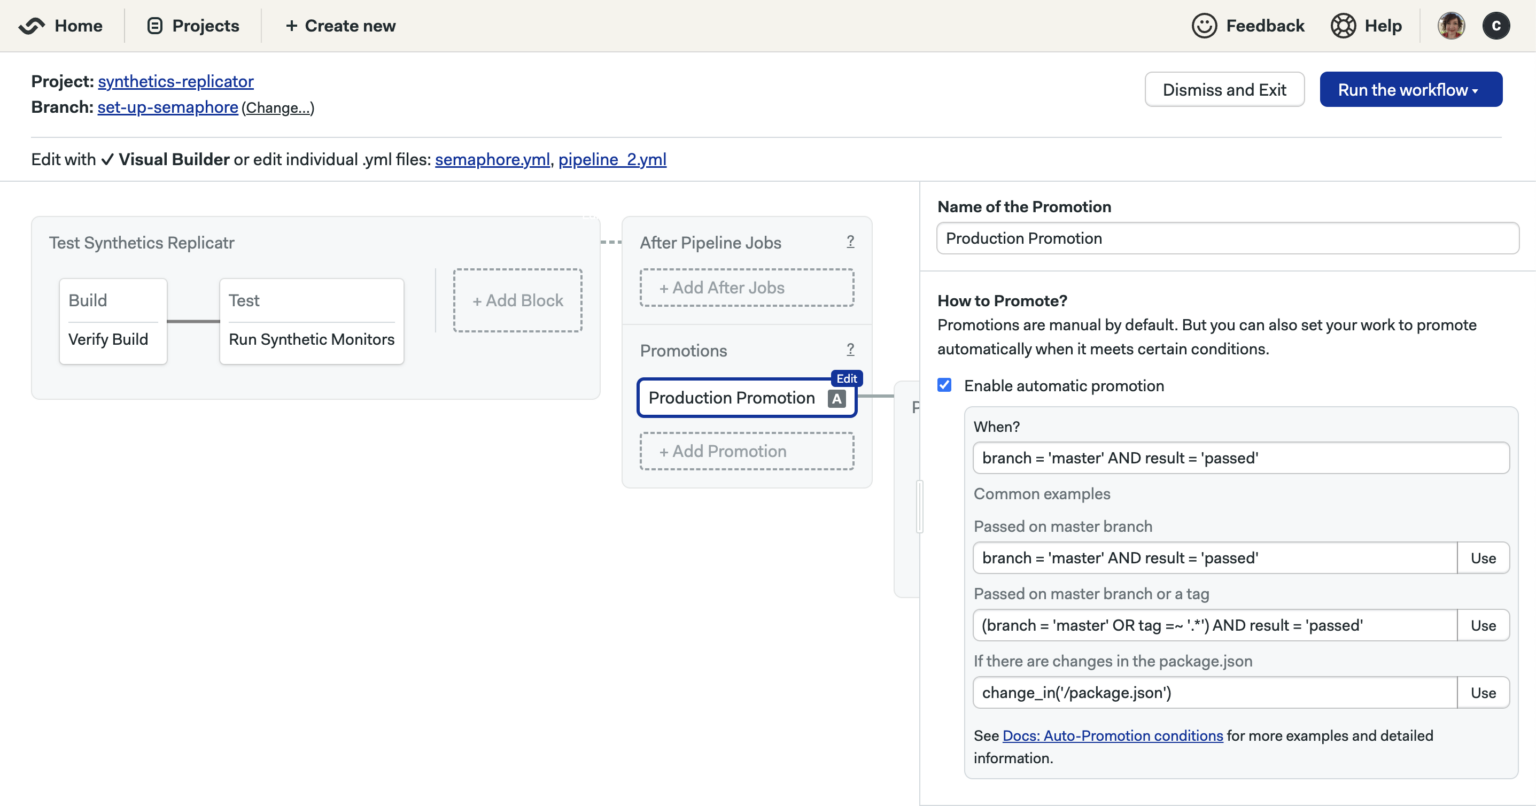
Task: Toggle the Enable automatic promotion checkbox
Action: click(x=944, y=384)
